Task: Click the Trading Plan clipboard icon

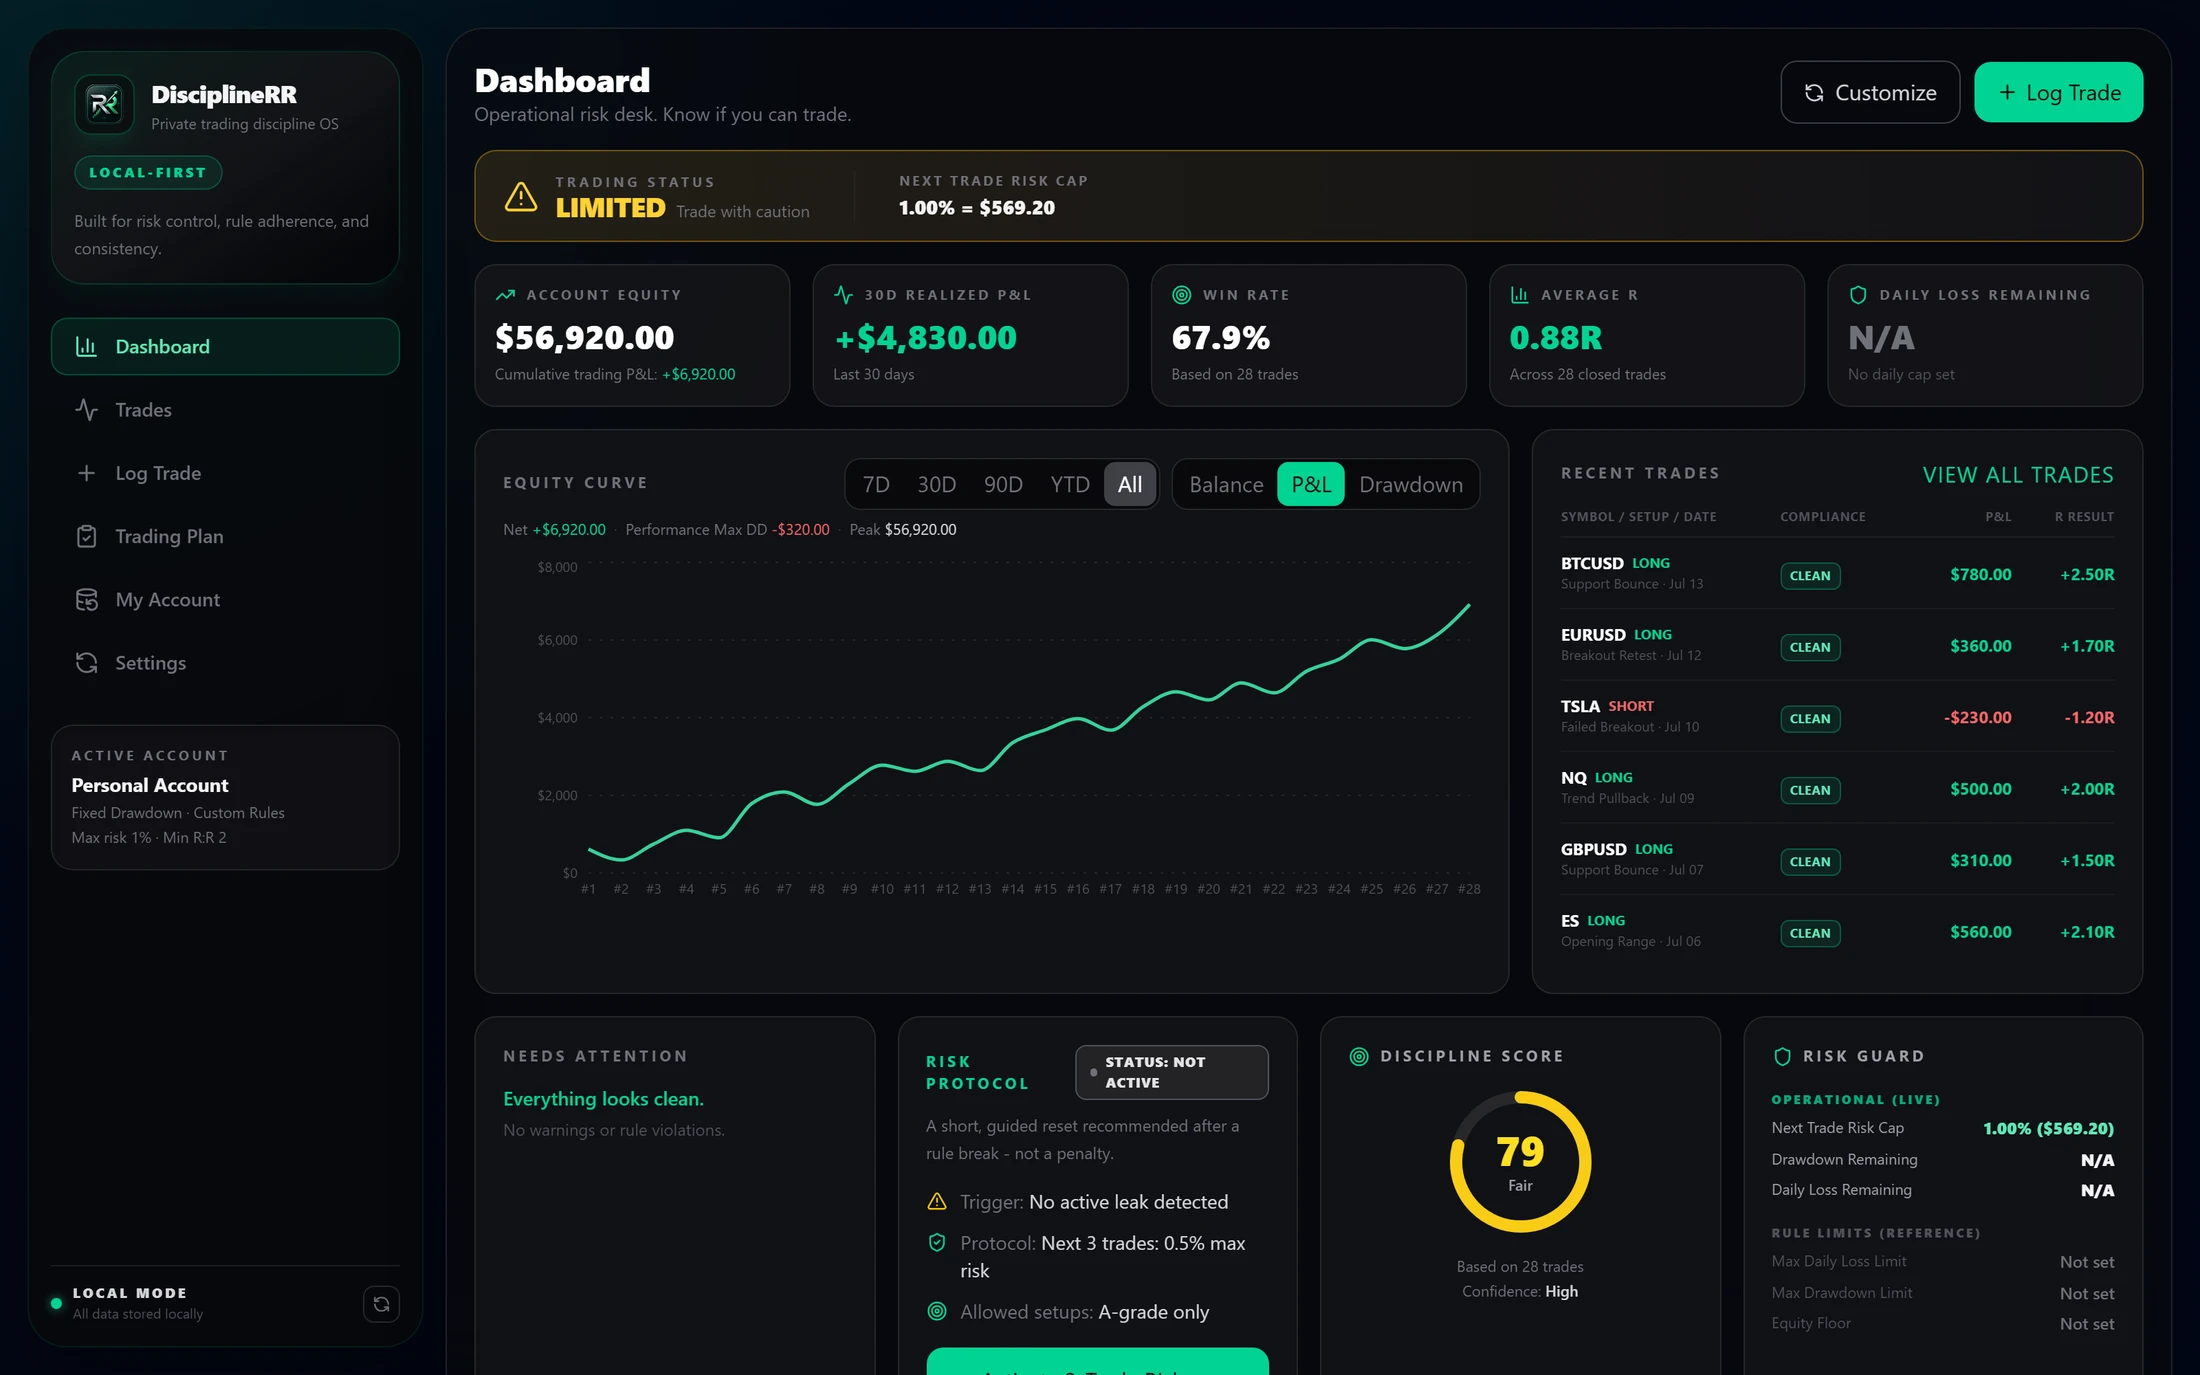Action: (x=86, y=536)
